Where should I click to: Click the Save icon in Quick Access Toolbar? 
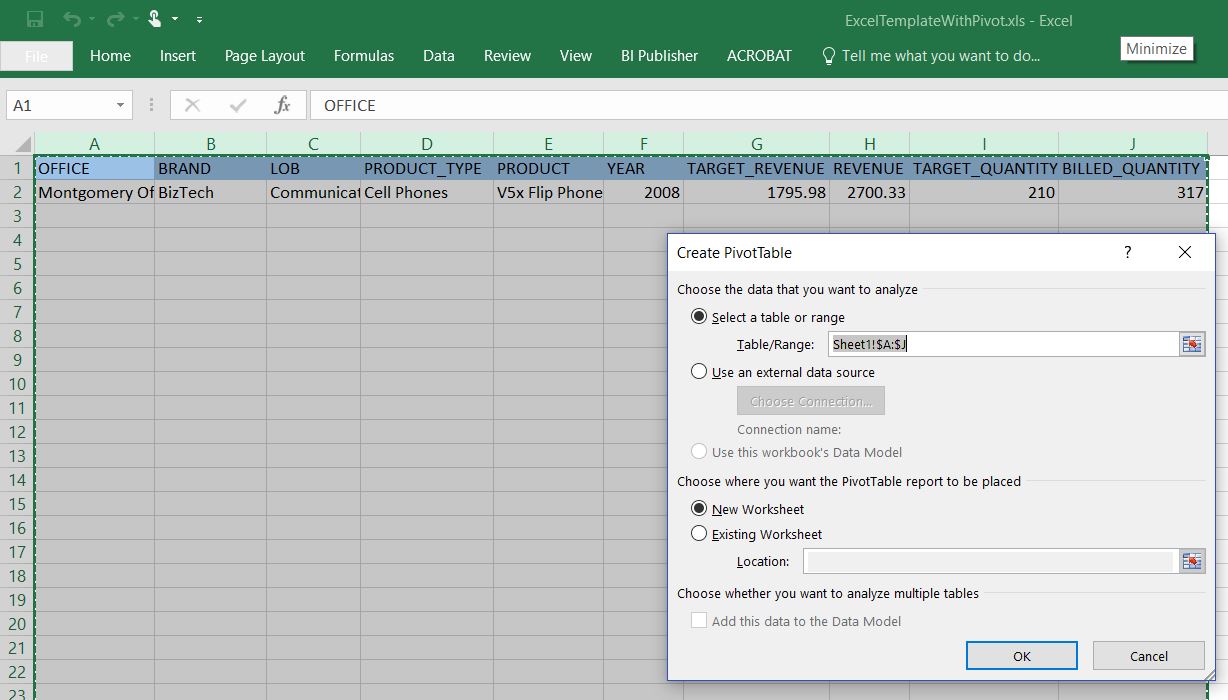(35, 19)
